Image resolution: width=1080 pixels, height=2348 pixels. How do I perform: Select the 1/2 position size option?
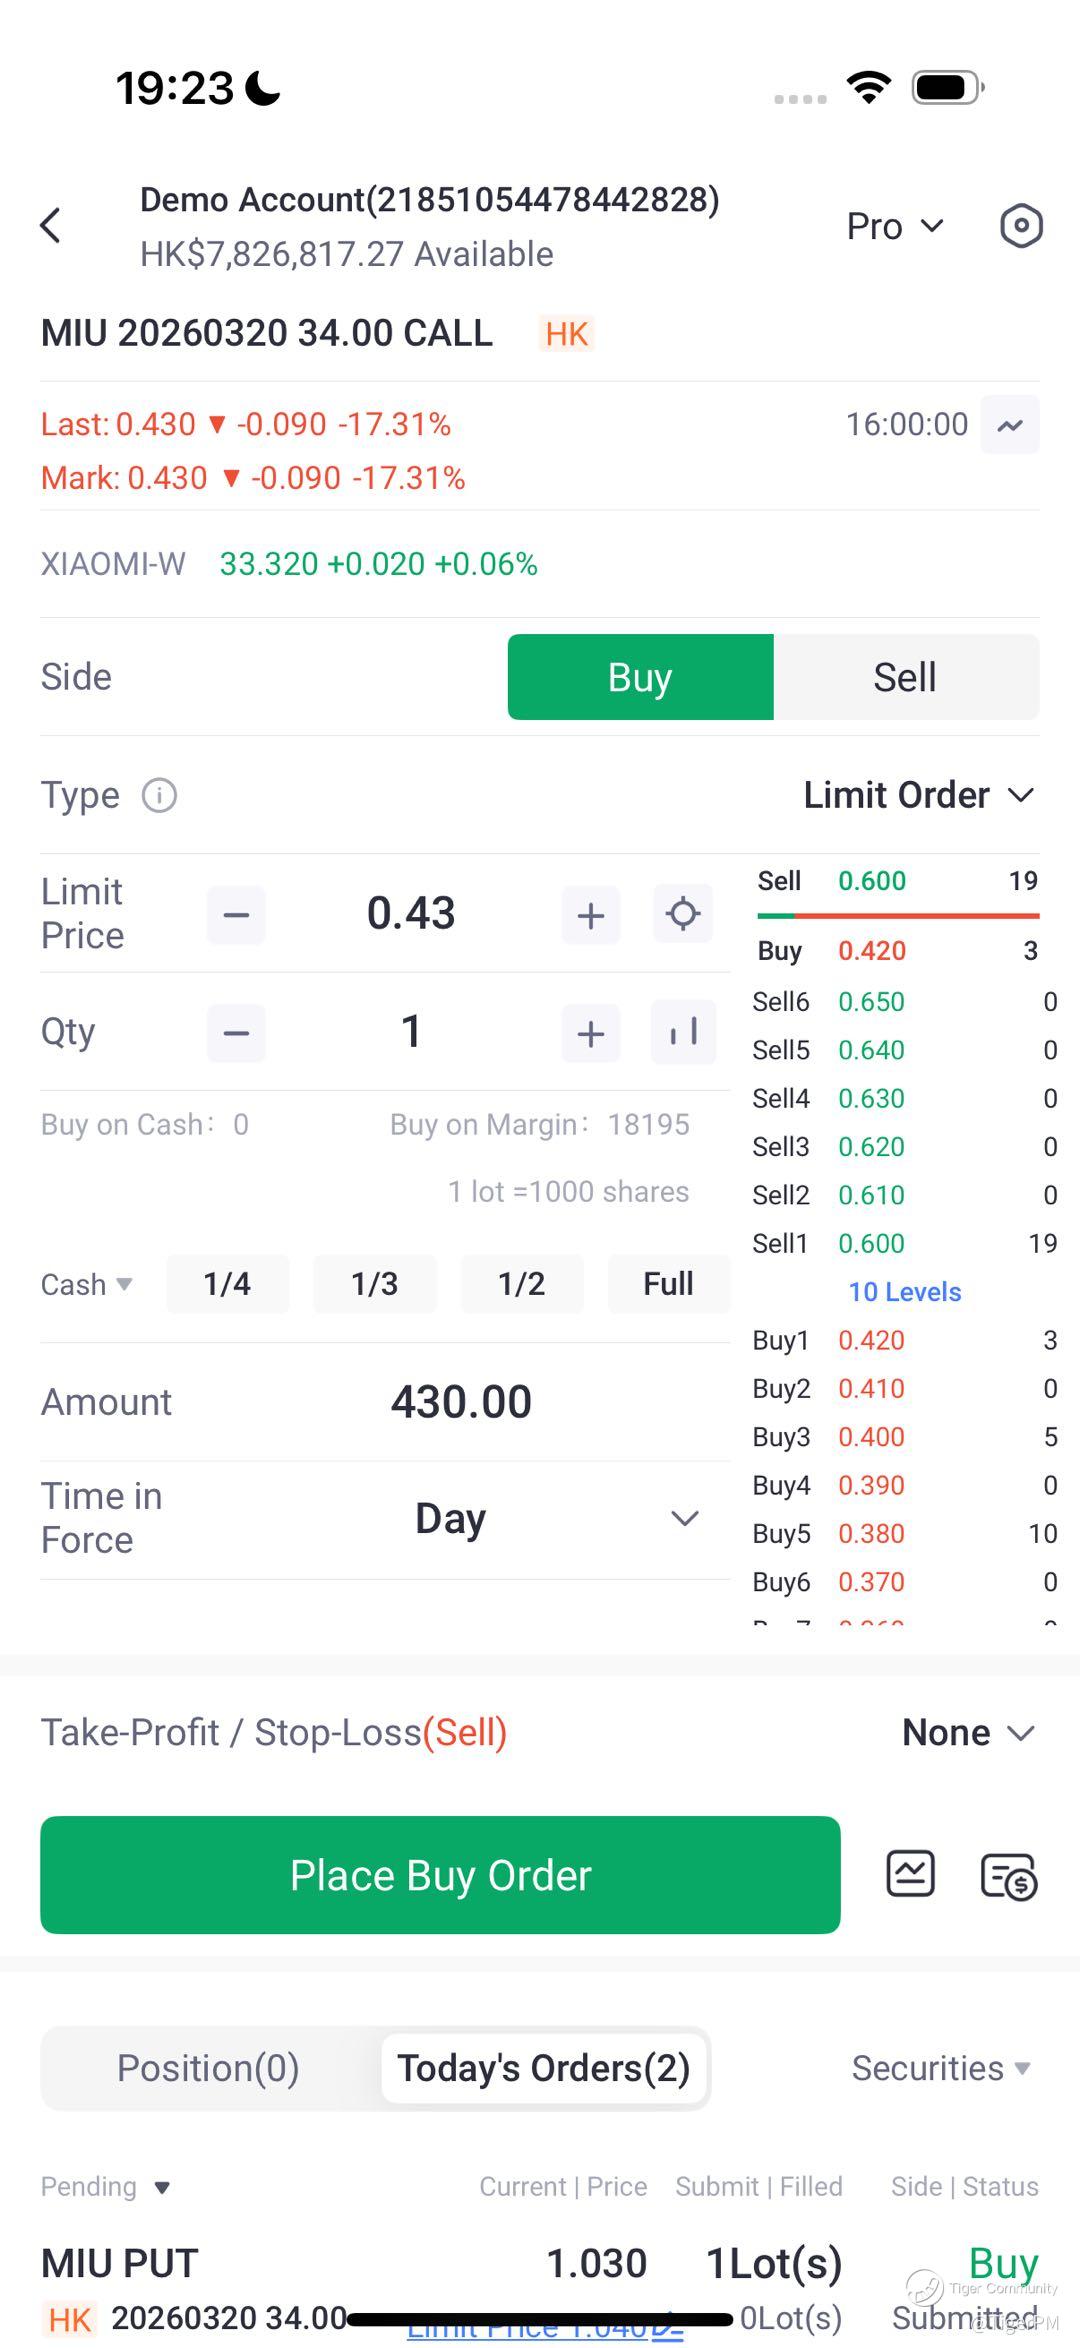(521, 1284)
